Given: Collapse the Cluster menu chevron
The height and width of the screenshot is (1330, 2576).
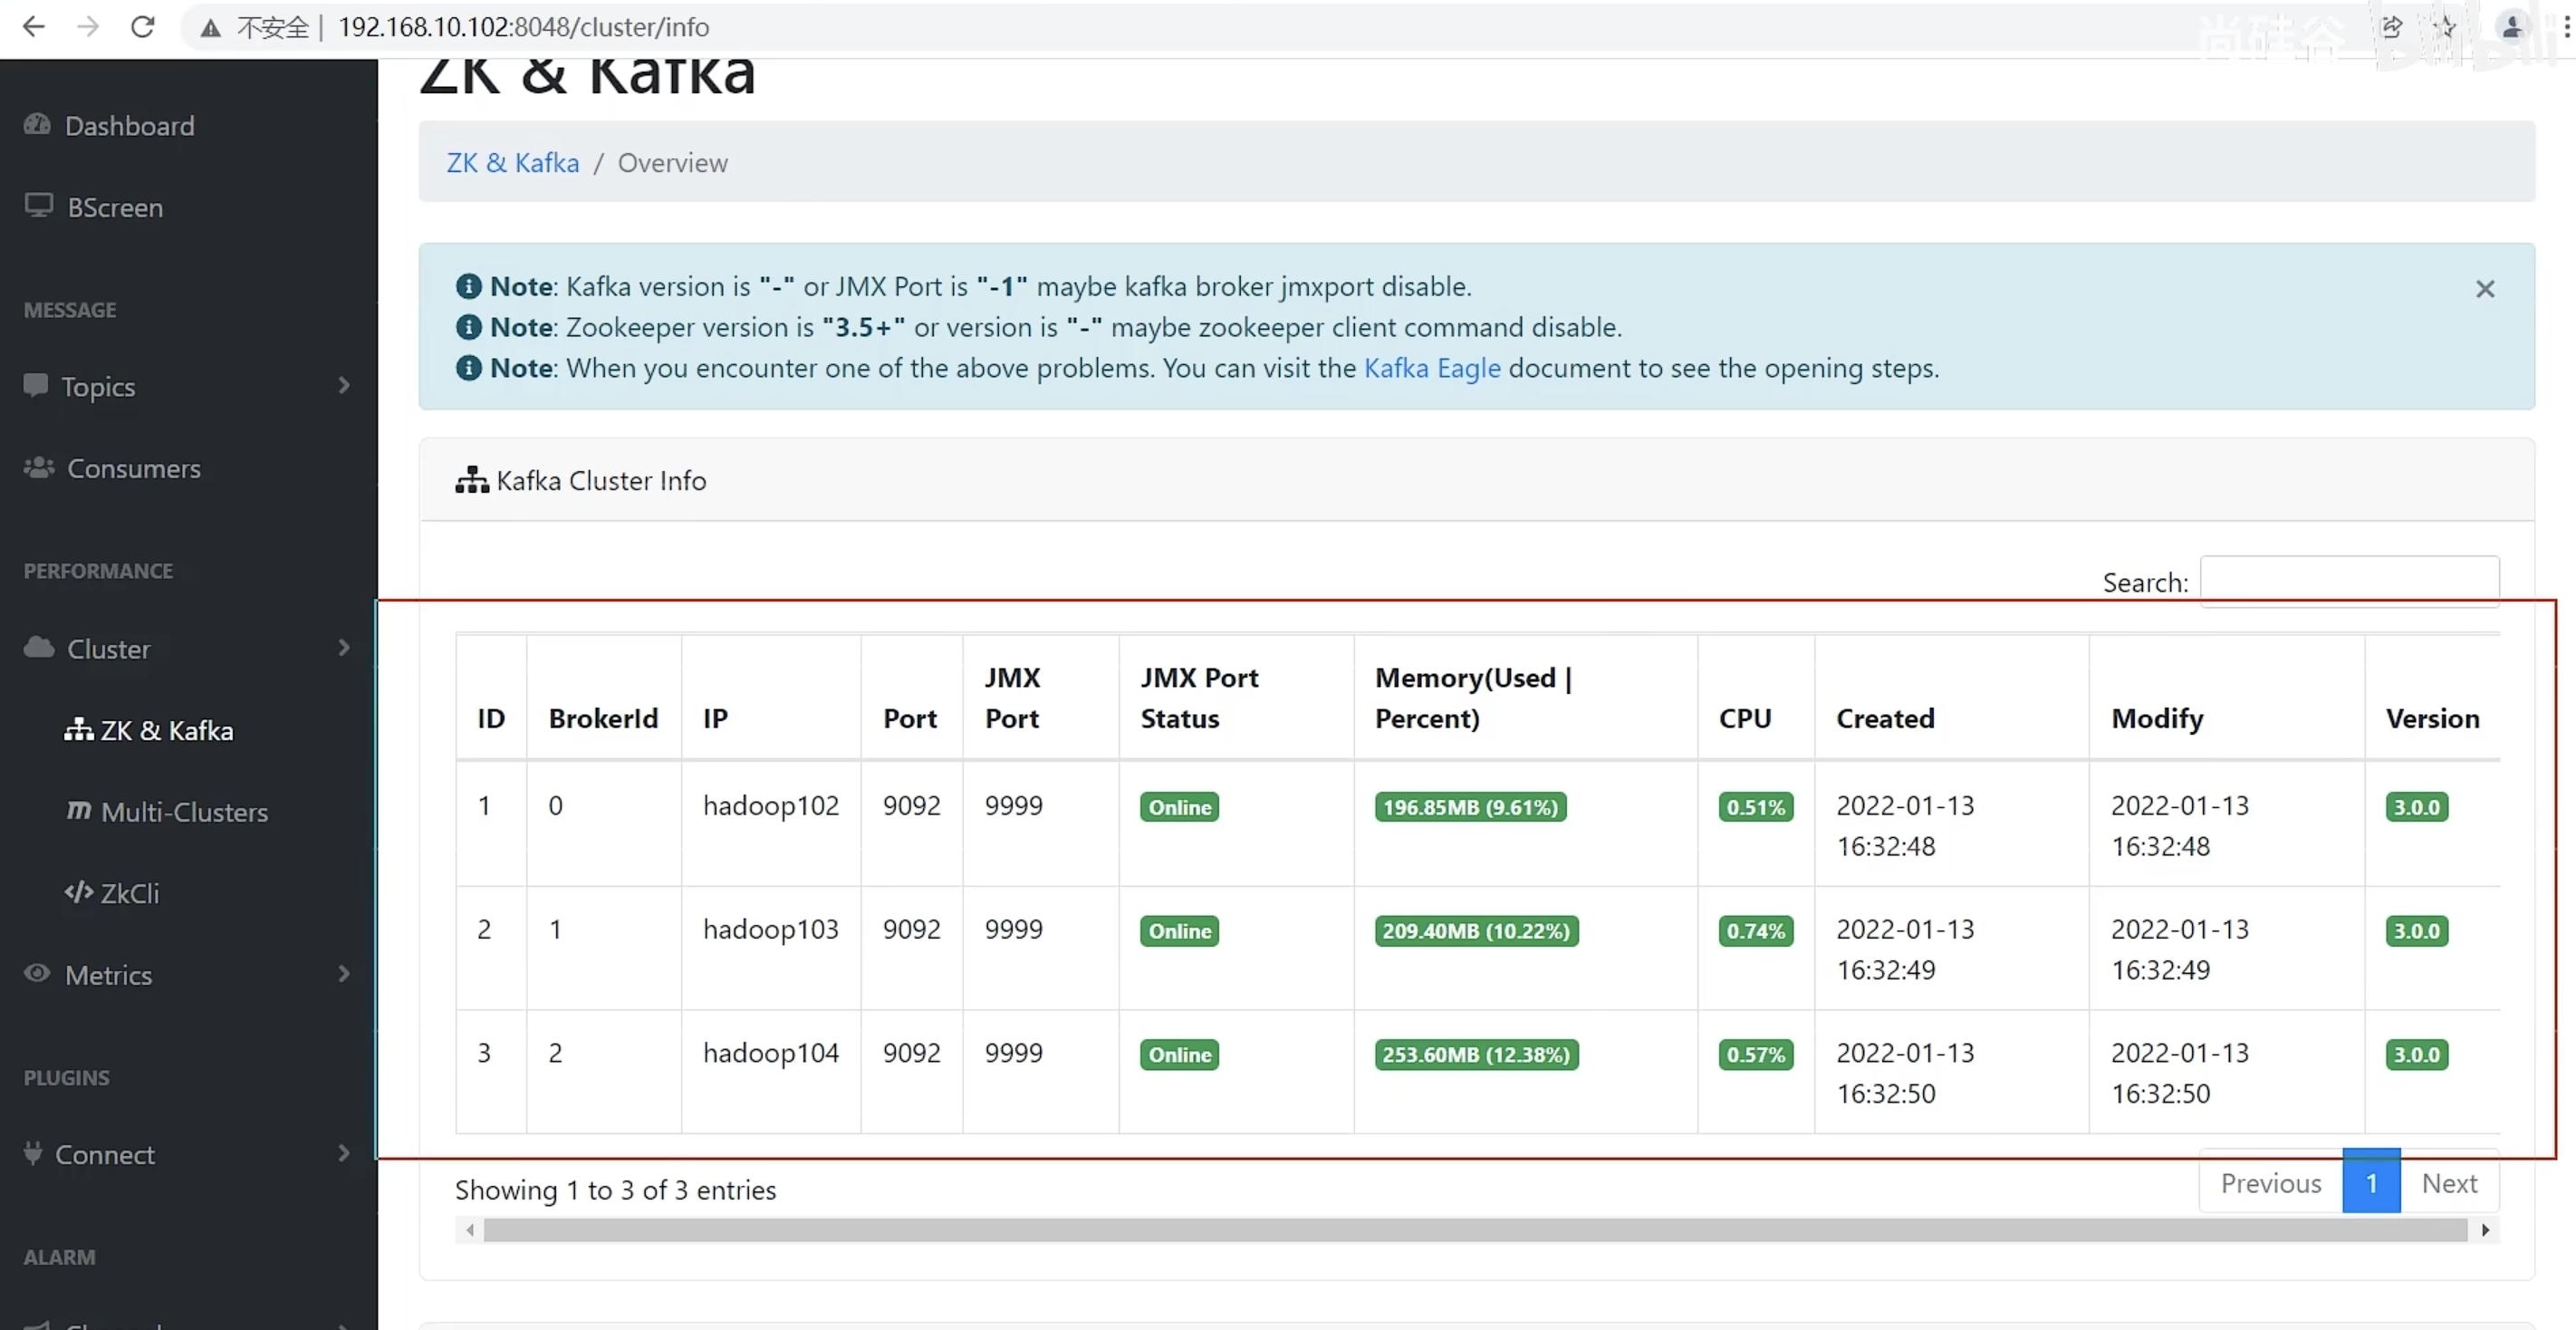Looking at the screenshot, I should click(344, 648).
